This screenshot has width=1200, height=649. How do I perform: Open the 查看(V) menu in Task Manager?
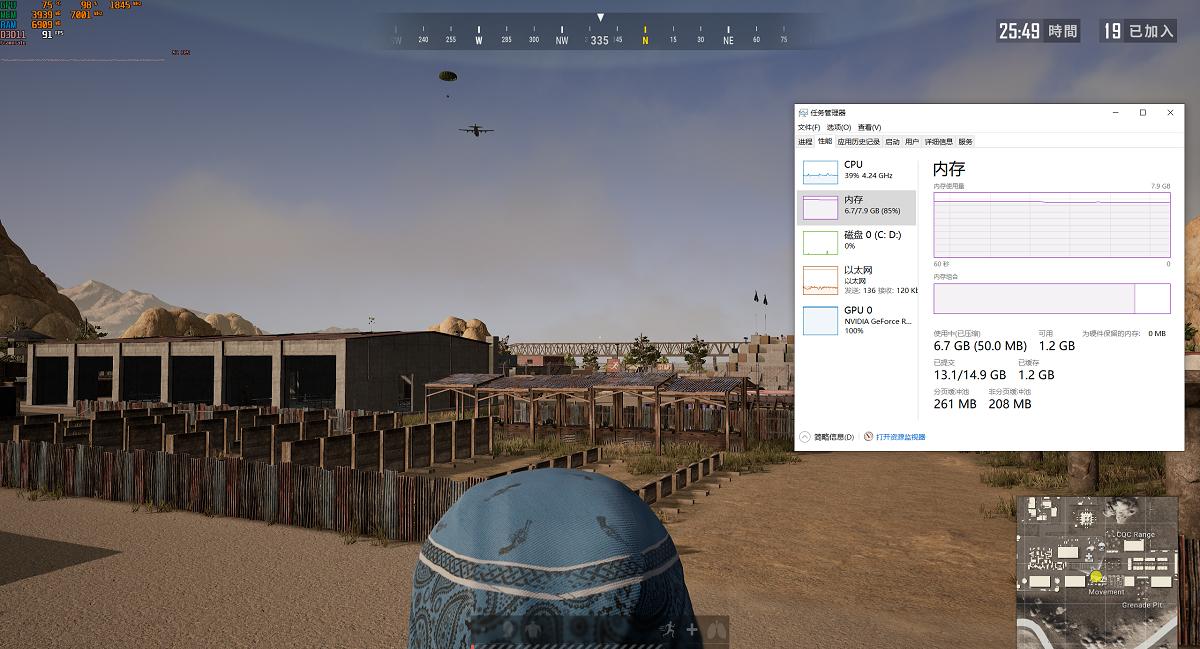coord(869,127)
